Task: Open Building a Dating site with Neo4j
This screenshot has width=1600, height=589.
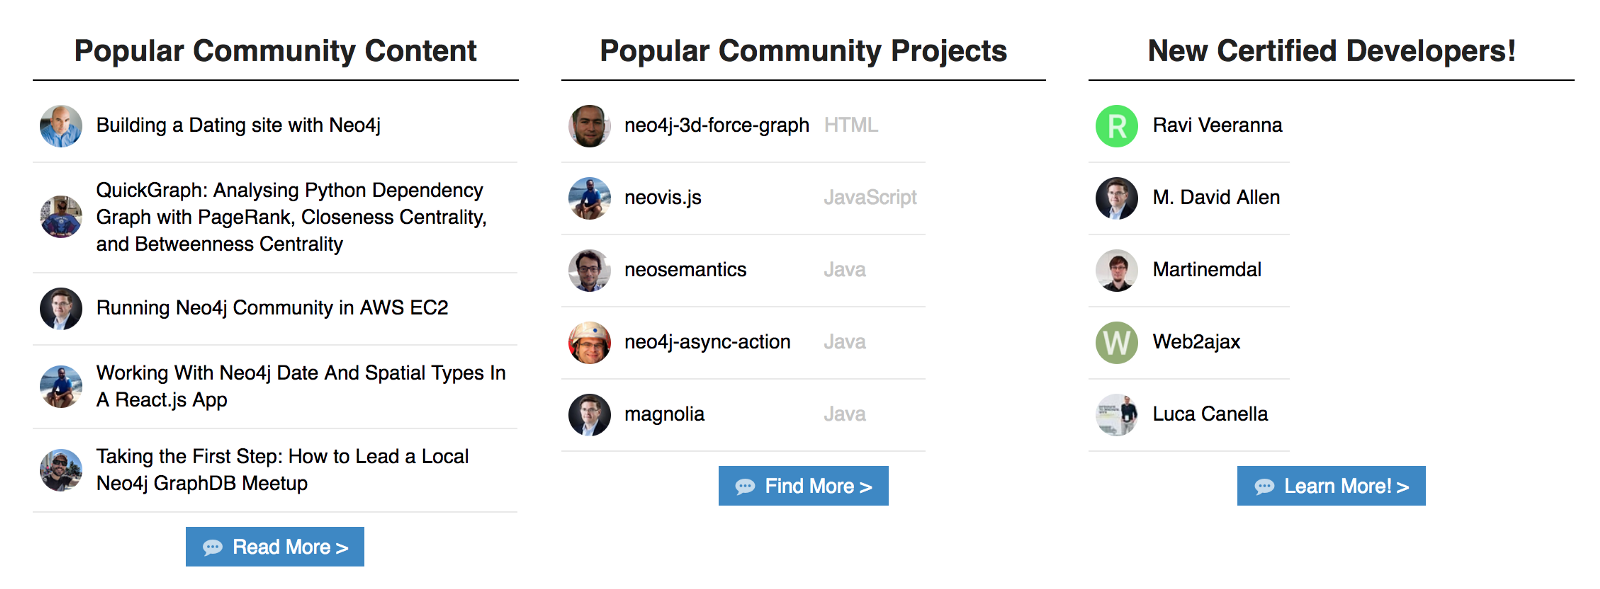Action: (x=238, y=126)
